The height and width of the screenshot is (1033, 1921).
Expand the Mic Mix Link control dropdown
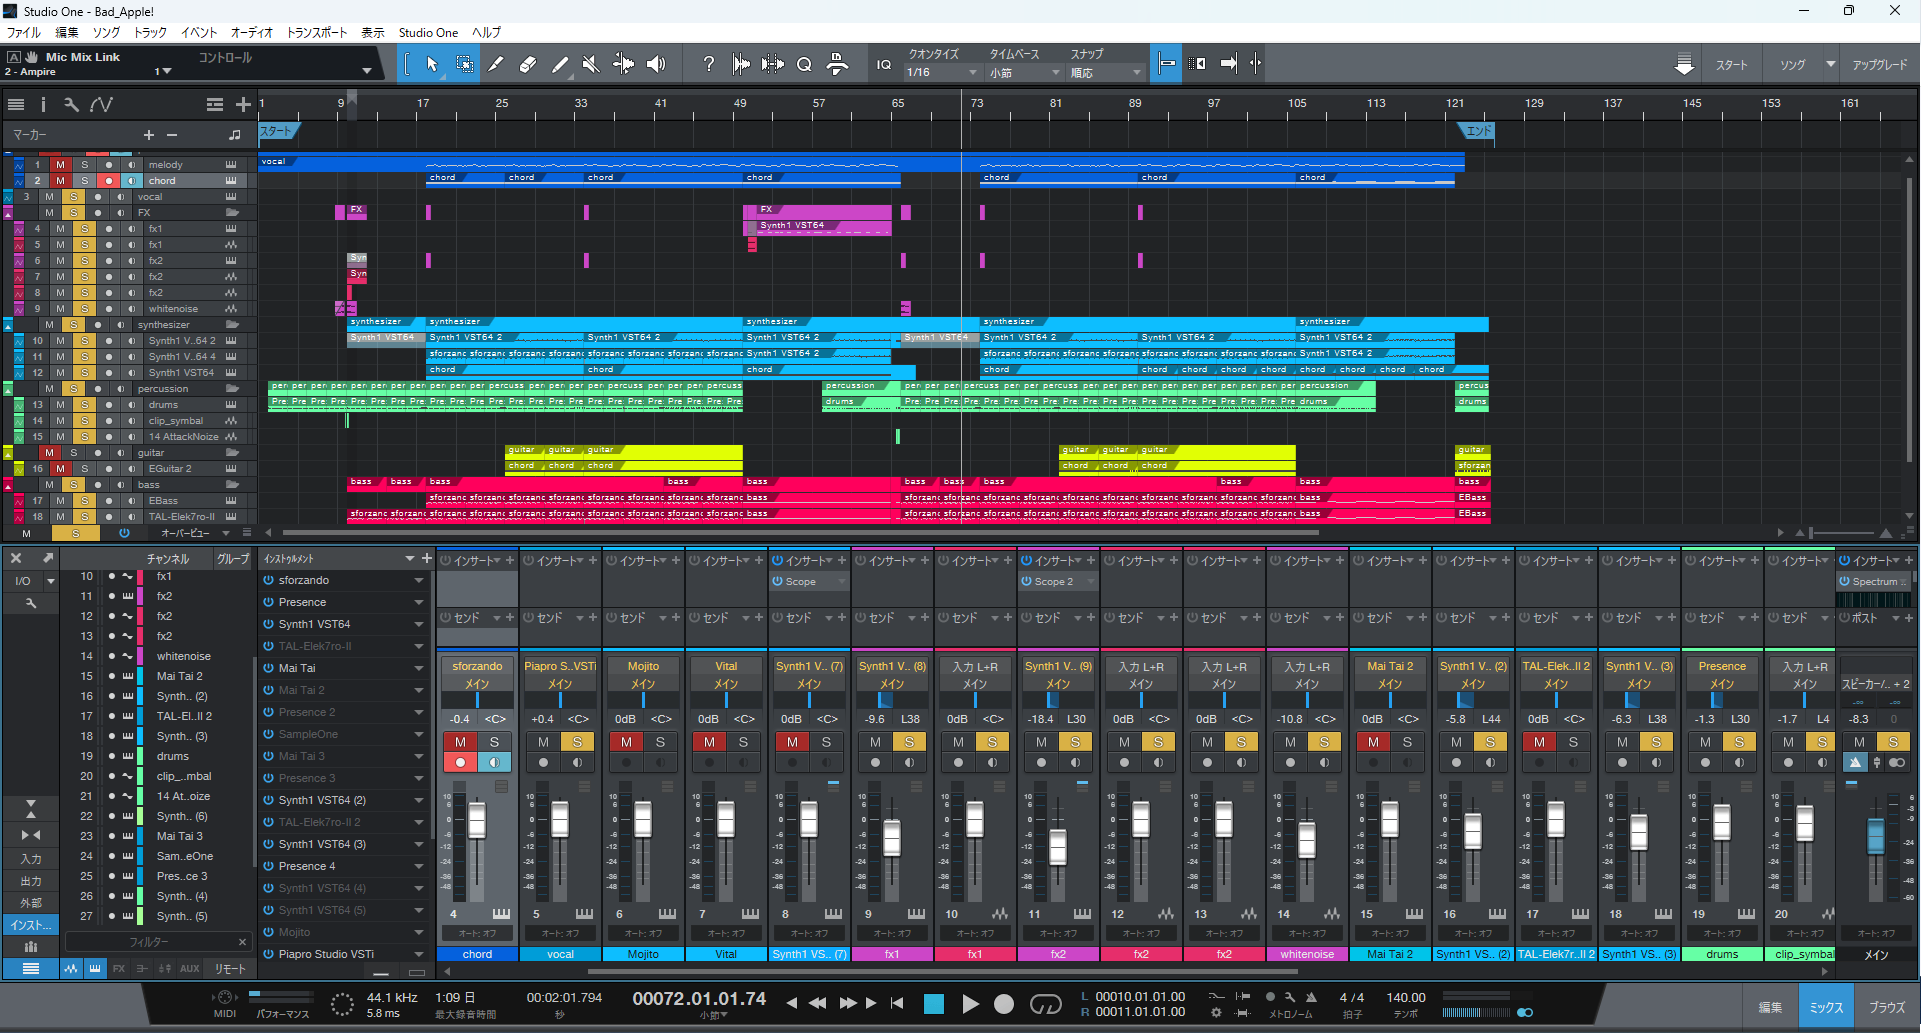(367, 71)
